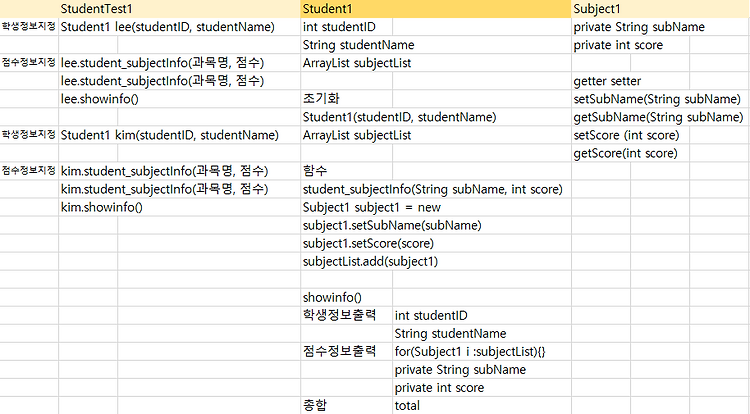The image size is (750, 414).
Task: Select the 'lee.showinfo()' cell
Action: pyautogui.click(x=99, y=99)
